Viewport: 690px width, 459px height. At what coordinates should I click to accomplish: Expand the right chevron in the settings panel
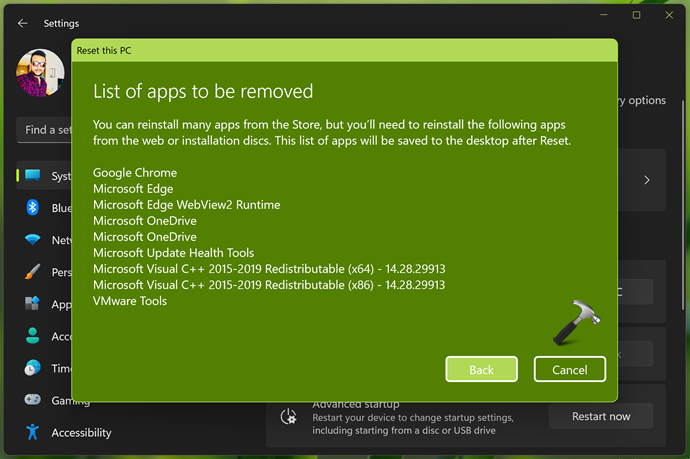click(647, 180)
